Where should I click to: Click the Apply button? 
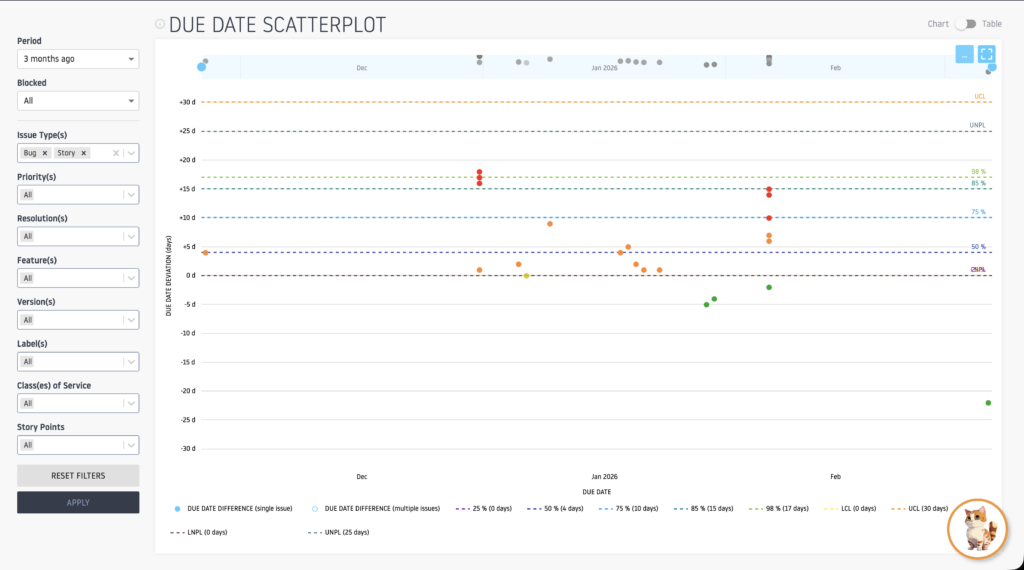[x=78, y=502]
